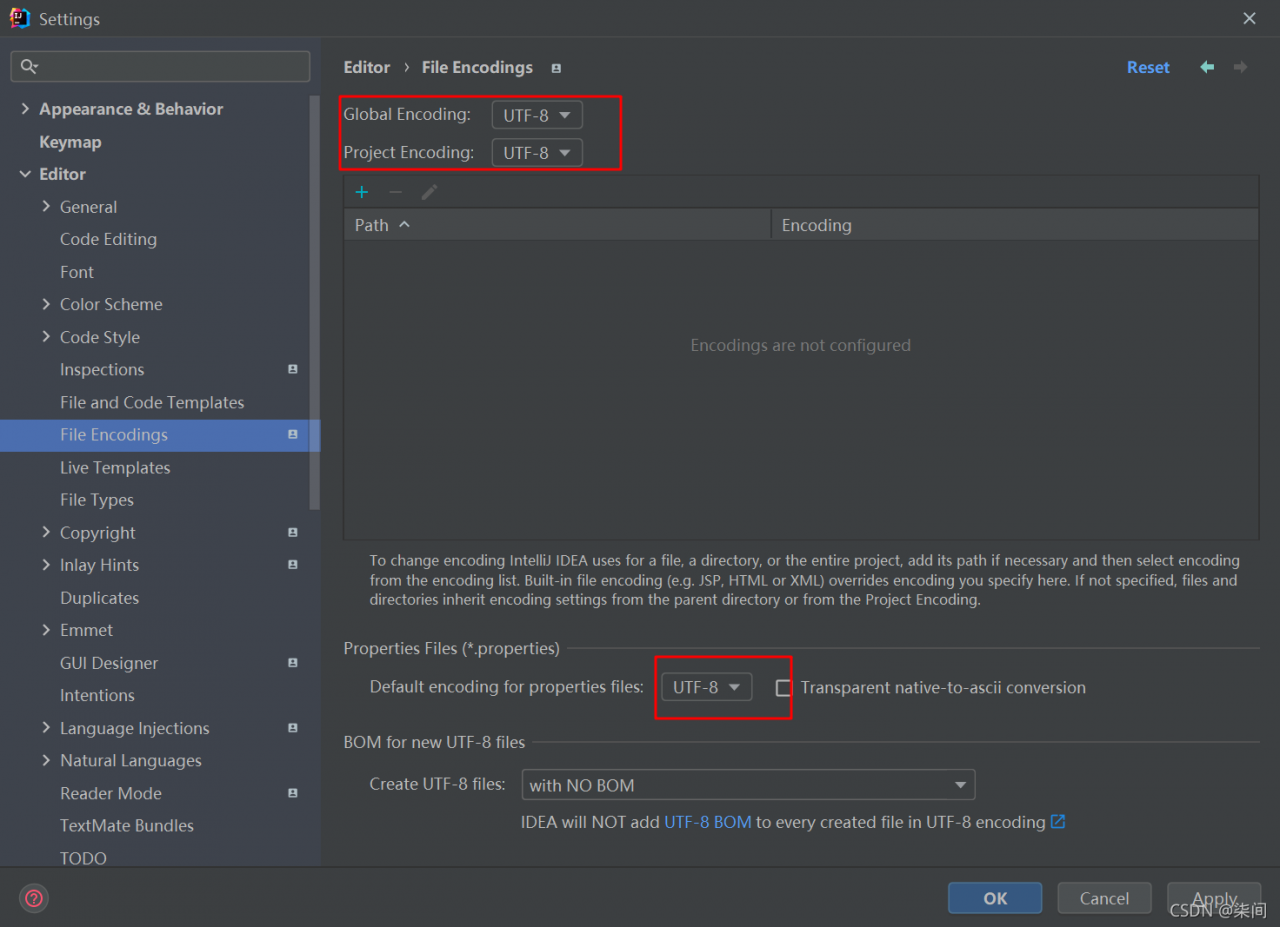The height and width of the screenshot is (927, 1280).
Task: Click the project icon on Inspections row
Action: point(293,369)
